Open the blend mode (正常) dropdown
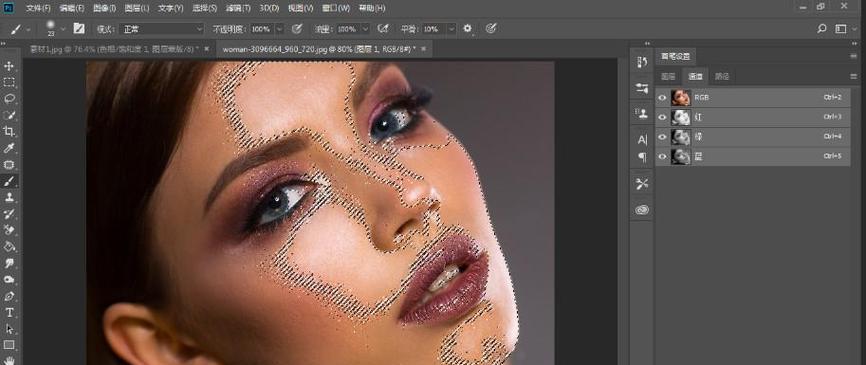 [x=162, y=29]
